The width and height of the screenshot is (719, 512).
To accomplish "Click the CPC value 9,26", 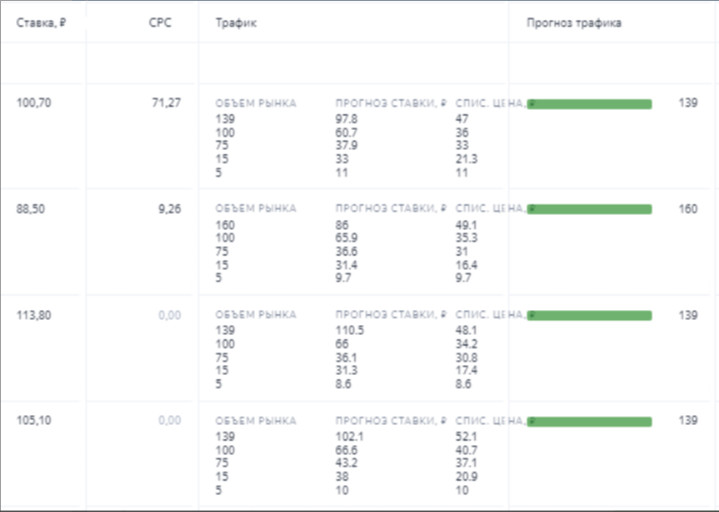I will [x=169, y=209].
